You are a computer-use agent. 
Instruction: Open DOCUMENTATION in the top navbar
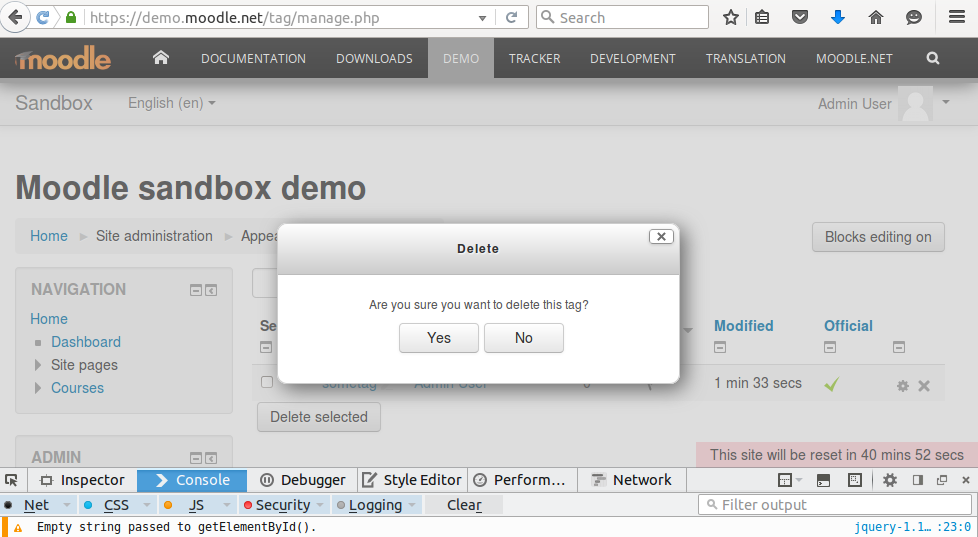point(253,59)
